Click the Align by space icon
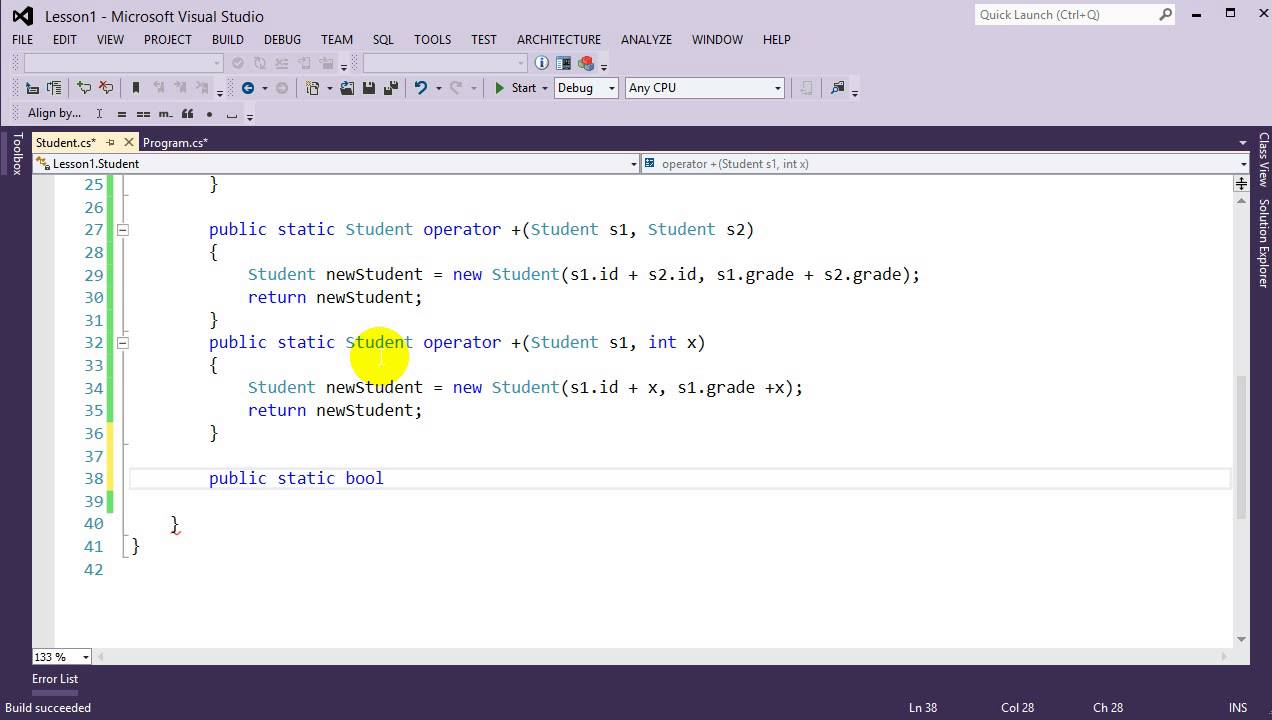The width and height of the screenshot is (1272, 720). (231, 114)
